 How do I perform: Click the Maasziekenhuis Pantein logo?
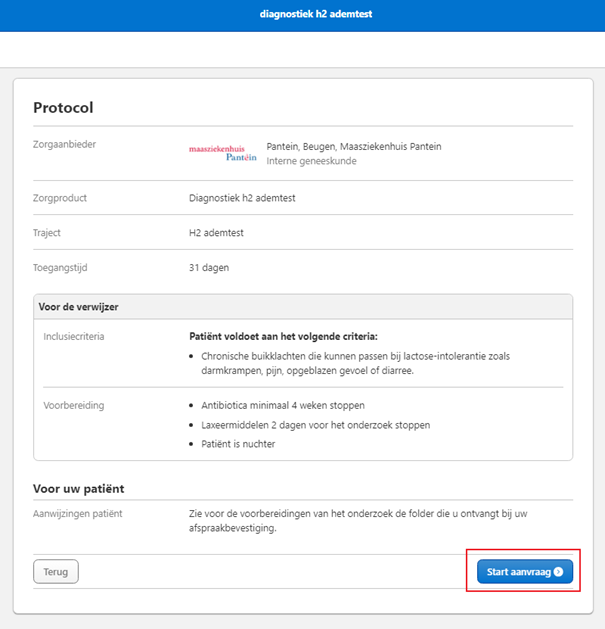click(x=222, y=152)
